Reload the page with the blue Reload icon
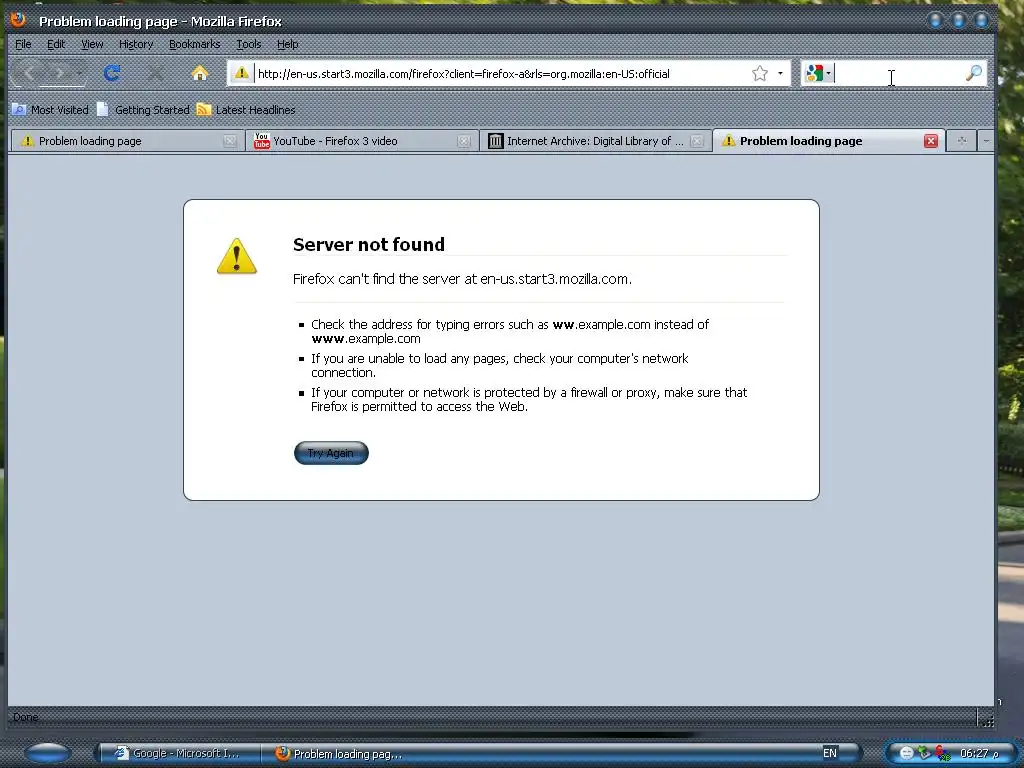 click(112, 72)
